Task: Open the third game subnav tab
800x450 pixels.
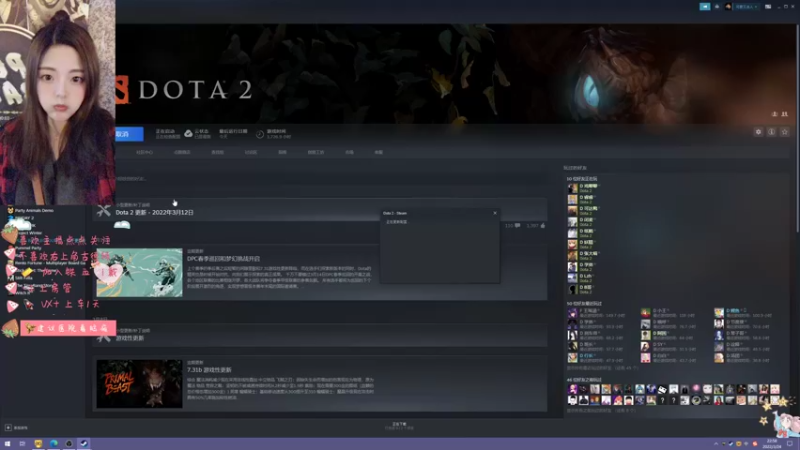Action: coord(217,152)
